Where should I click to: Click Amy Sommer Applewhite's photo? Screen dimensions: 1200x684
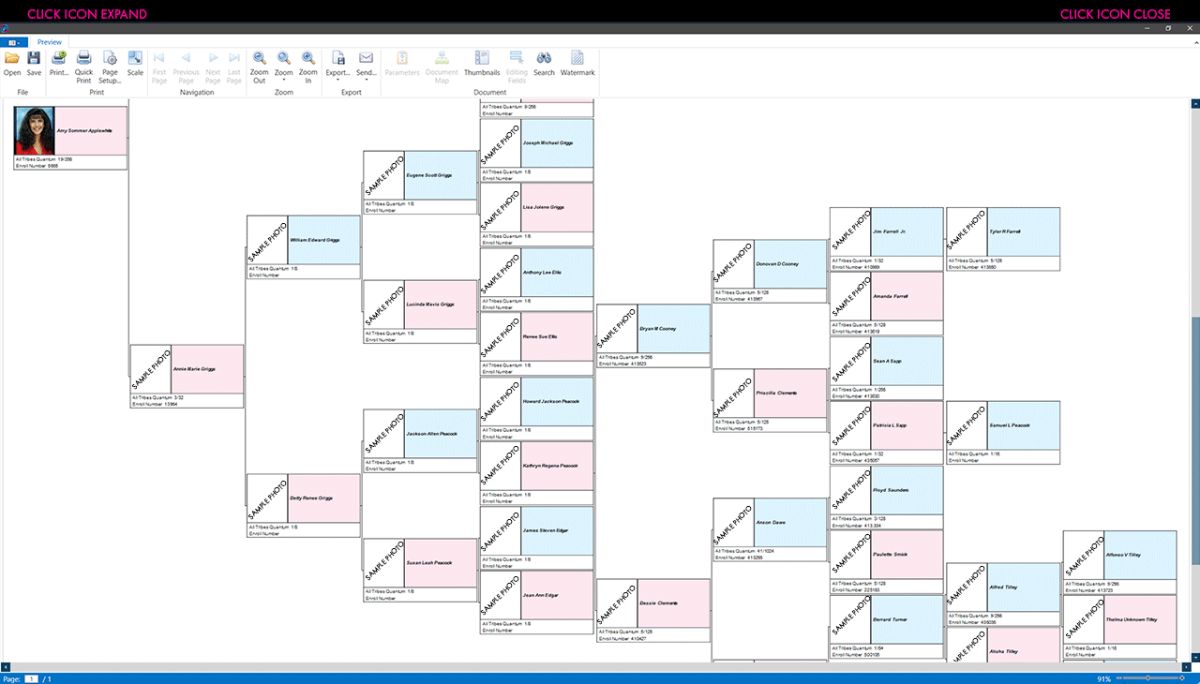34,131
